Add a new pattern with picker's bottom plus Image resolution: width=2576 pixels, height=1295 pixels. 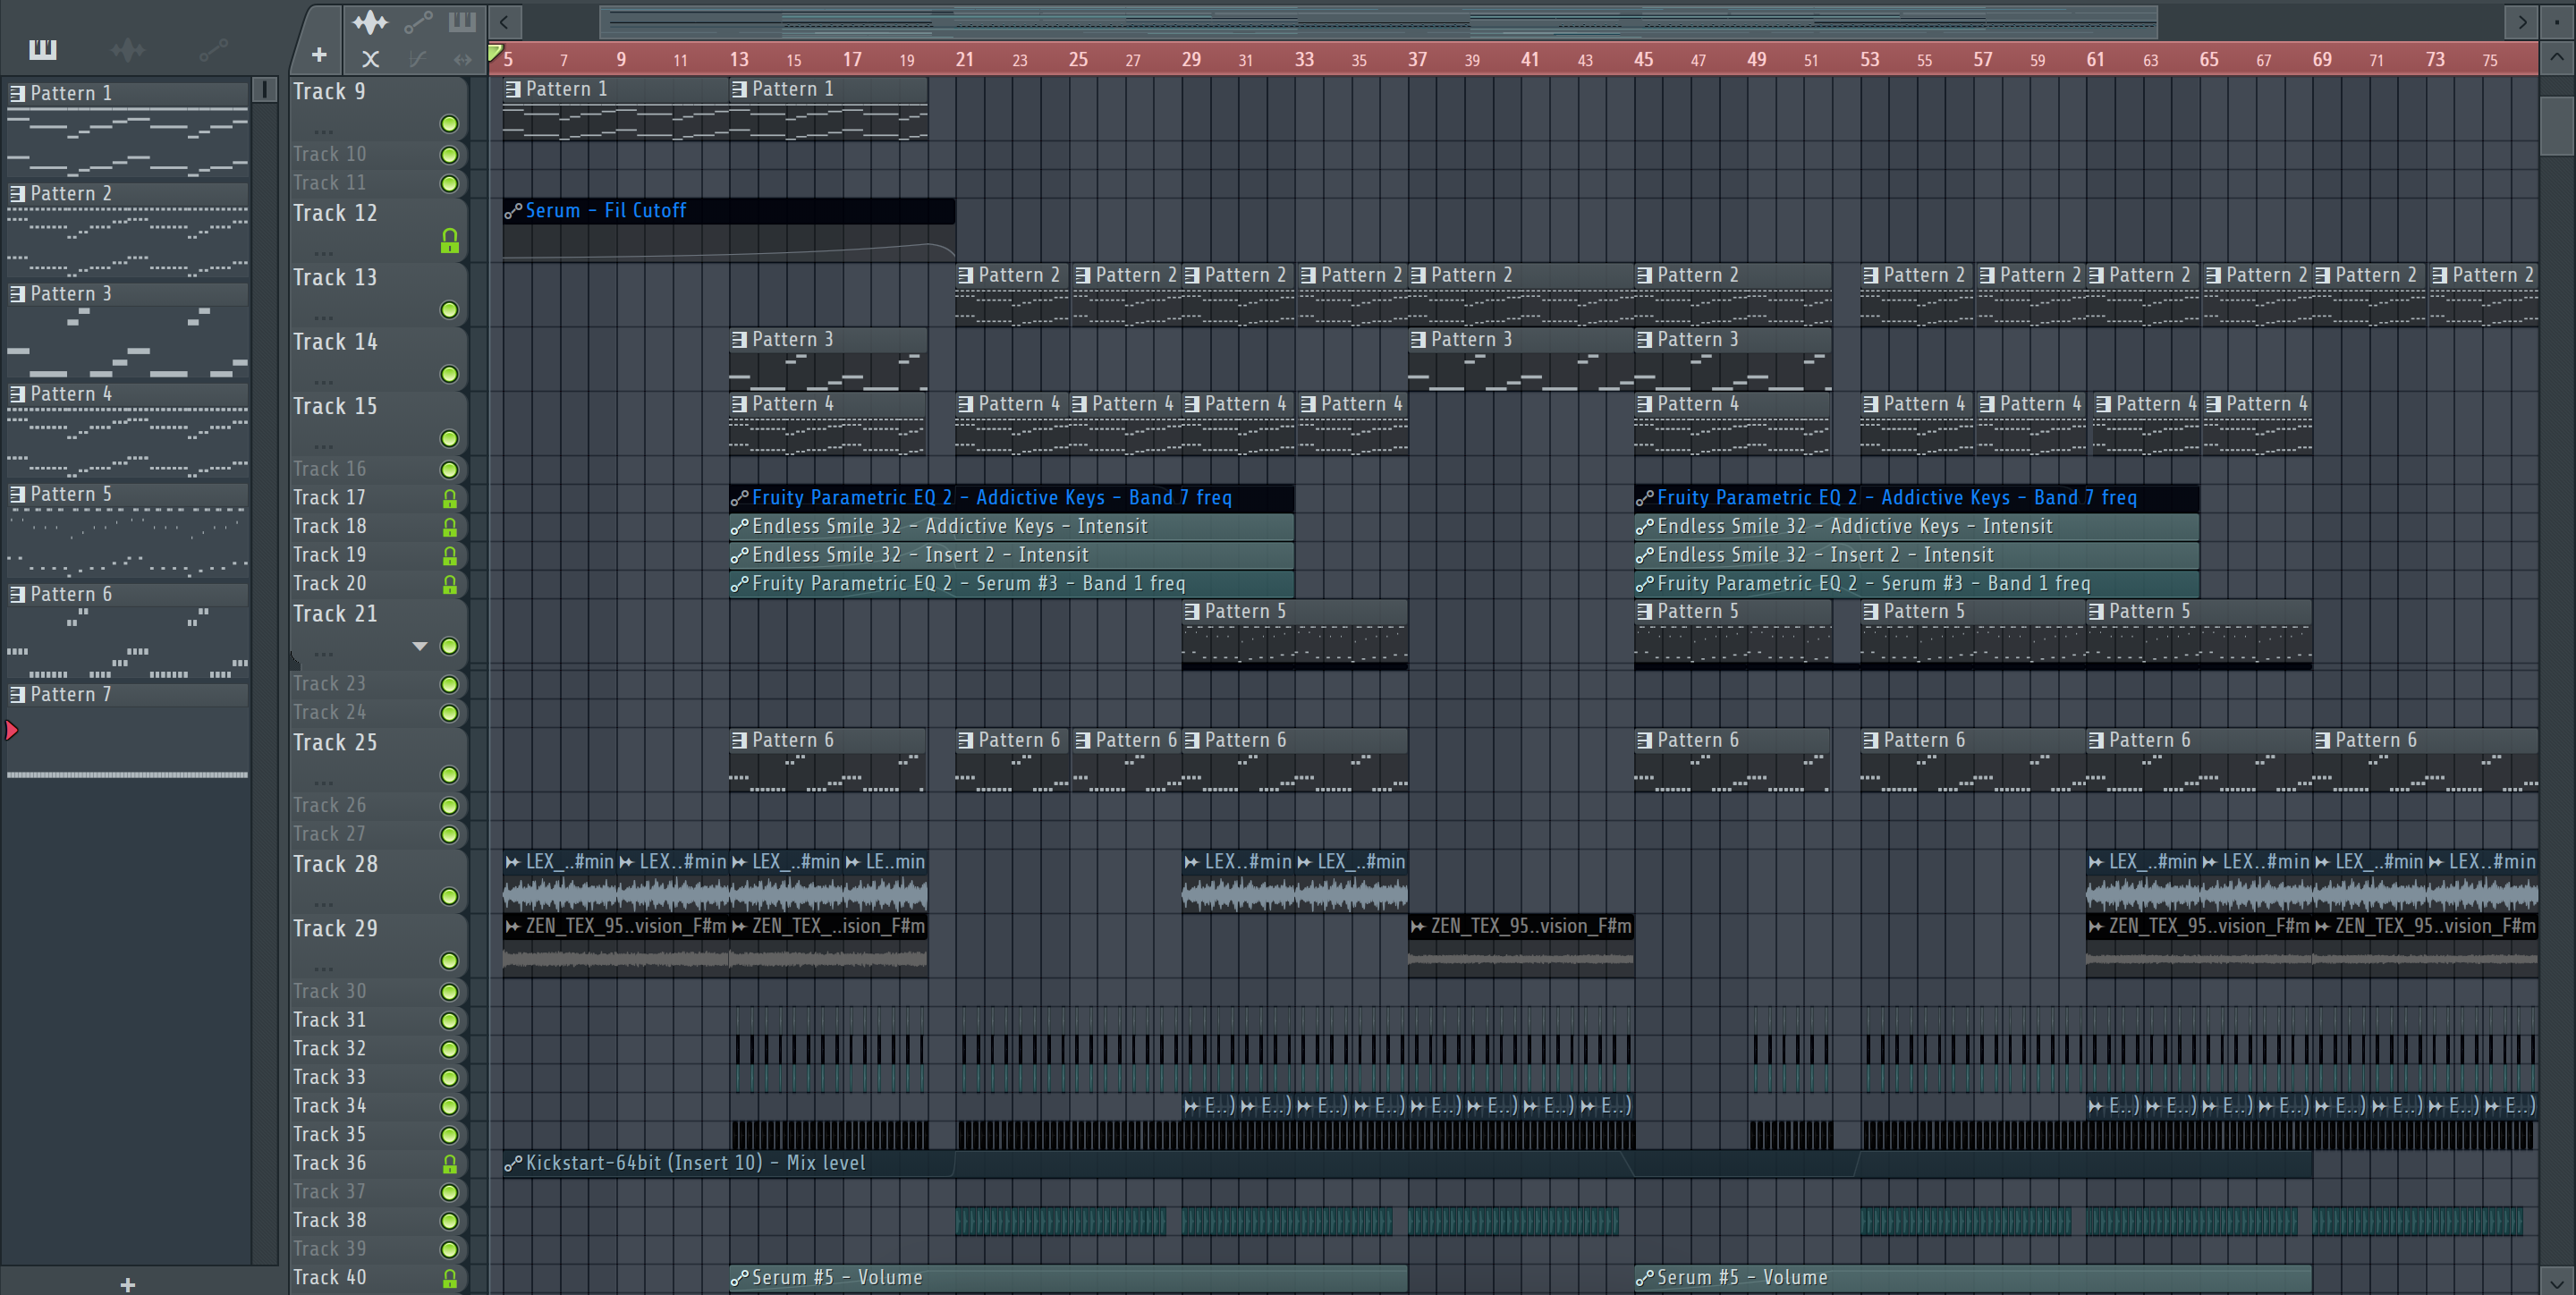(x=127, y=1284)
